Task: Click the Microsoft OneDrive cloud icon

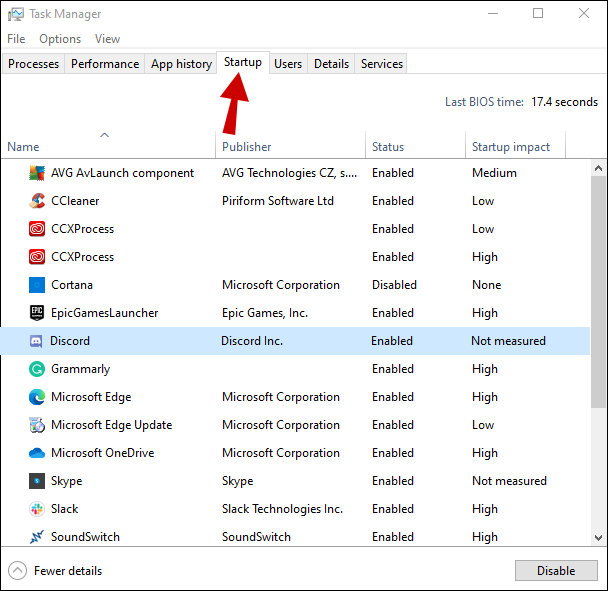Action: tap(37, 453)
